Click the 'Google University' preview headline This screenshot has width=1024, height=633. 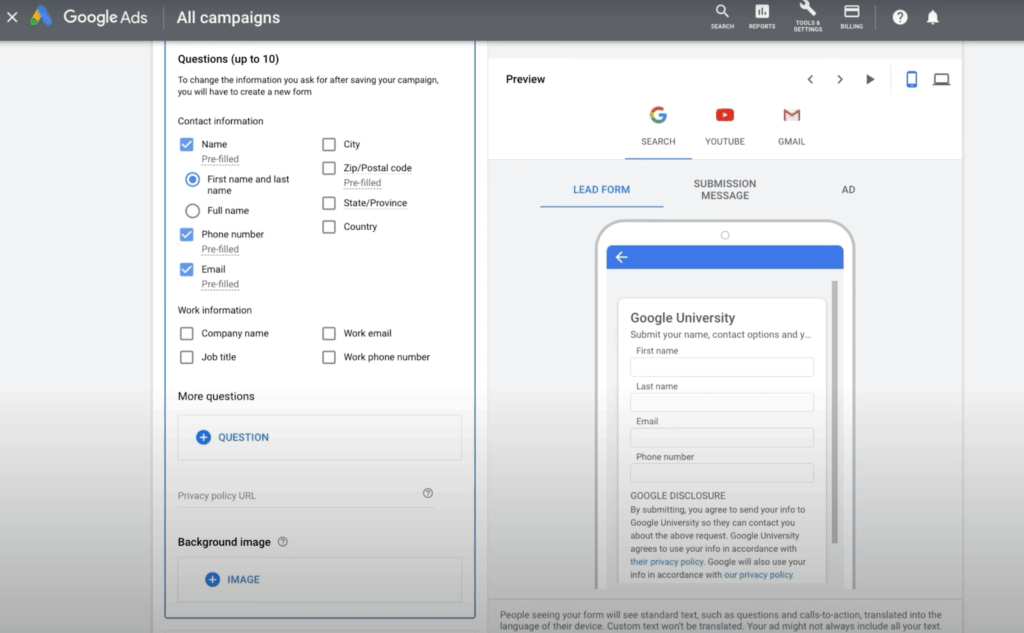(682, 318)
